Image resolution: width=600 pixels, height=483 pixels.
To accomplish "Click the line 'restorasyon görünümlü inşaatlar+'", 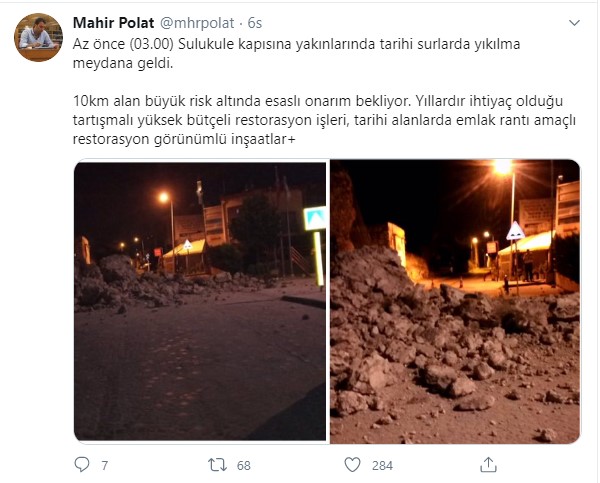I will click(184, 139).
